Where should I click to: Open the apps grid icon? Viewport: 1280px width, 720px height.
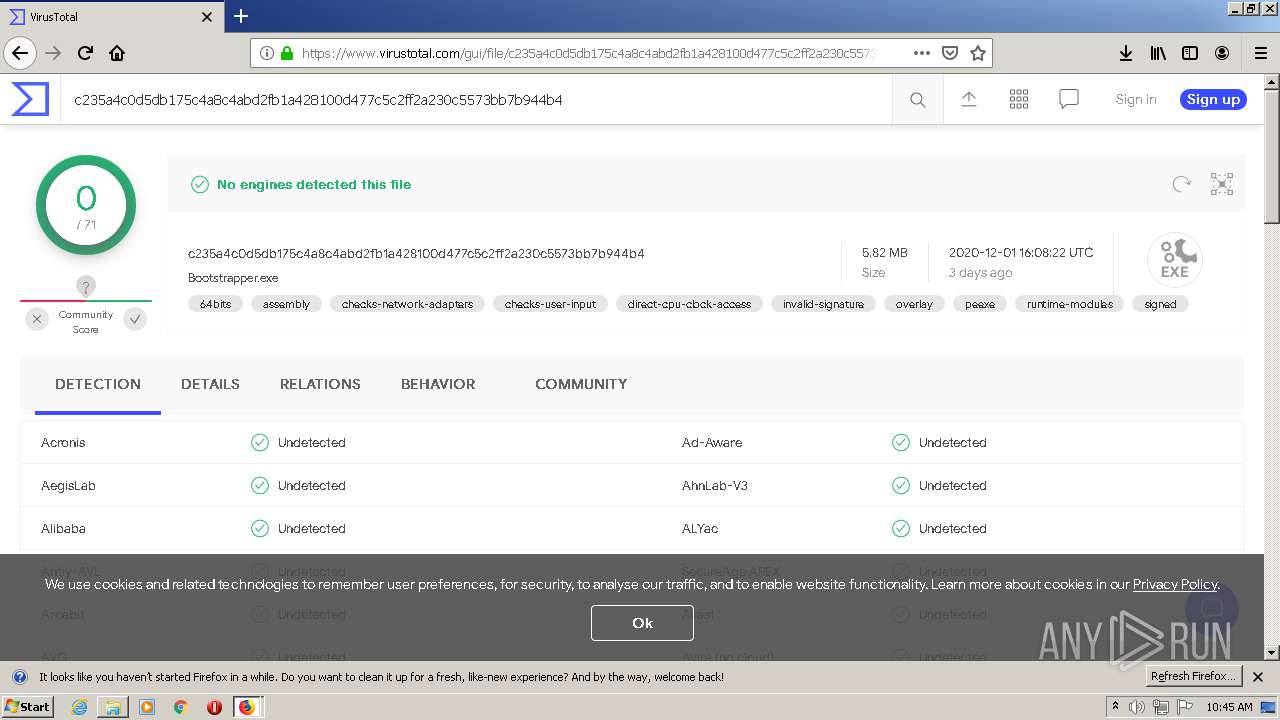1019,99
